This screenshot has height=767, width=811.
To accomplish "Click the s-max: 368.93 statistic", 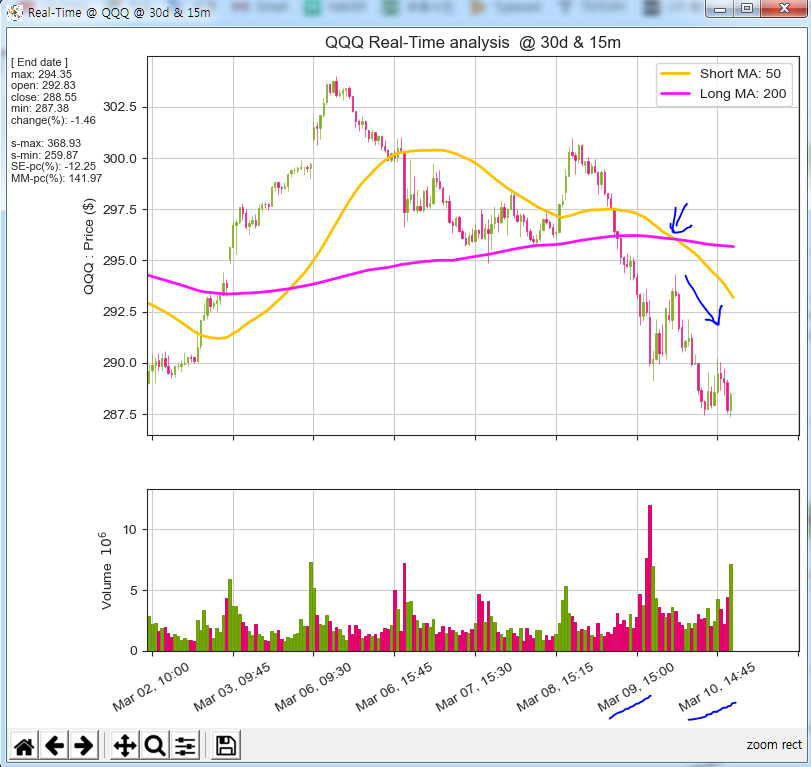I will 46,143.
